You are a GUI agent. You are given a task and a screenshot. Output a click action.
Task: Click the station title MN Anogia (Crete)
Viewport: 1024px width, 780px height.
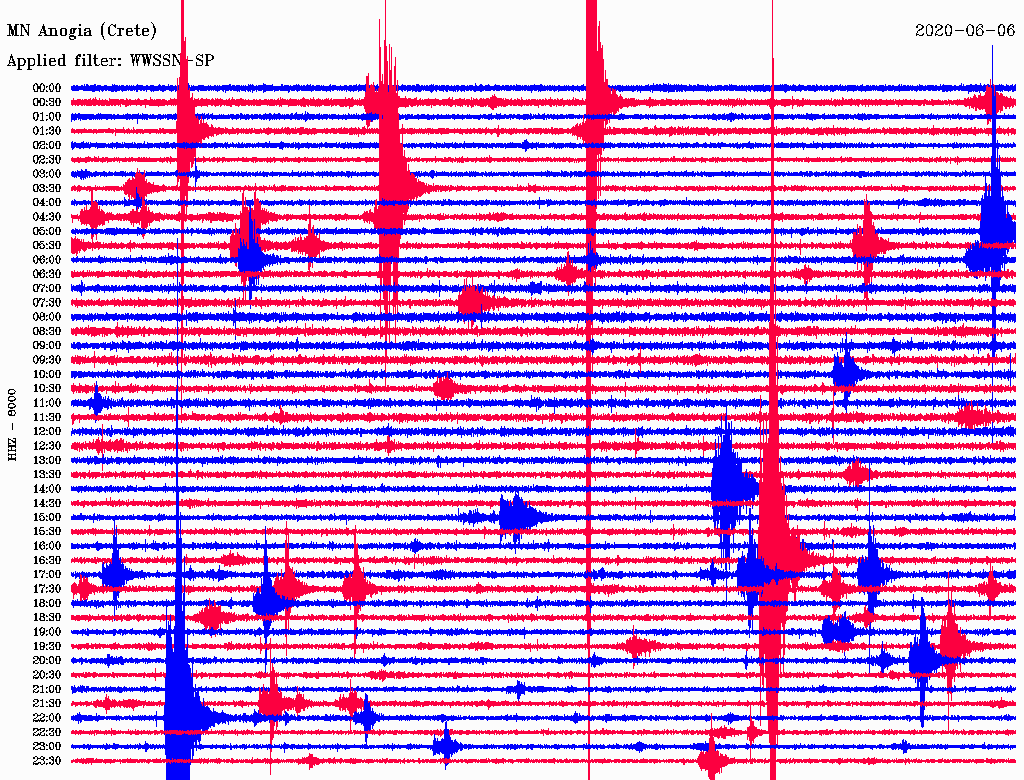82,31
